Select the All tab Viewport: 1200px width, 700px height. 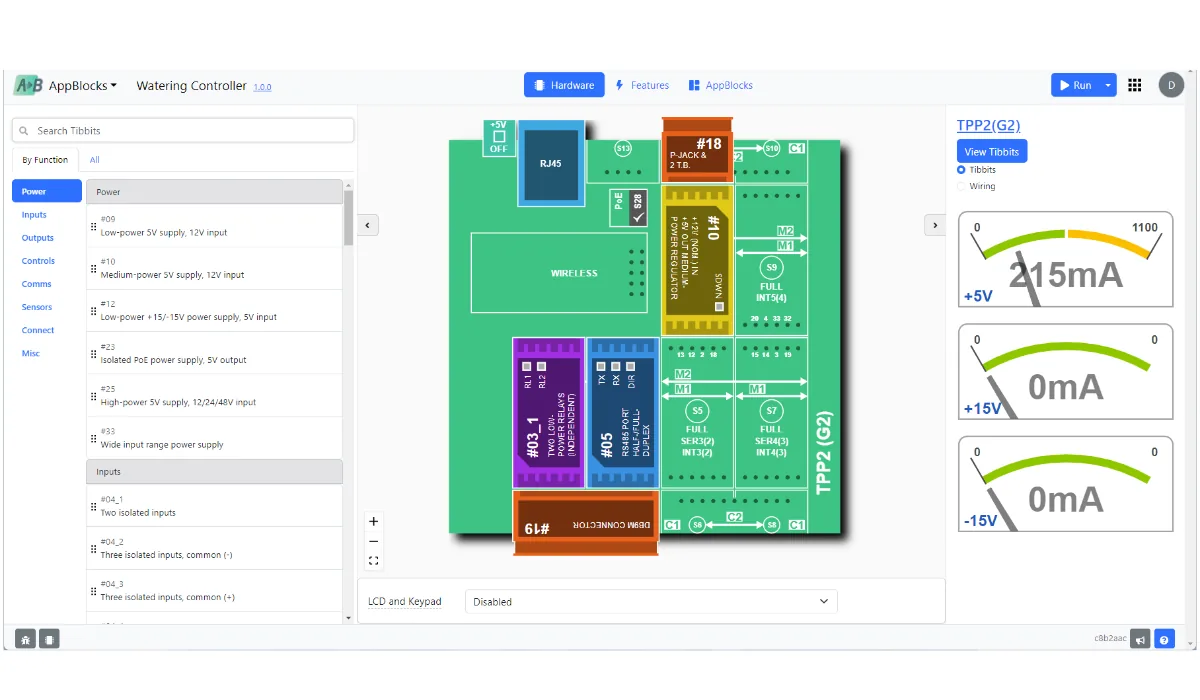(x=95, y=160)
